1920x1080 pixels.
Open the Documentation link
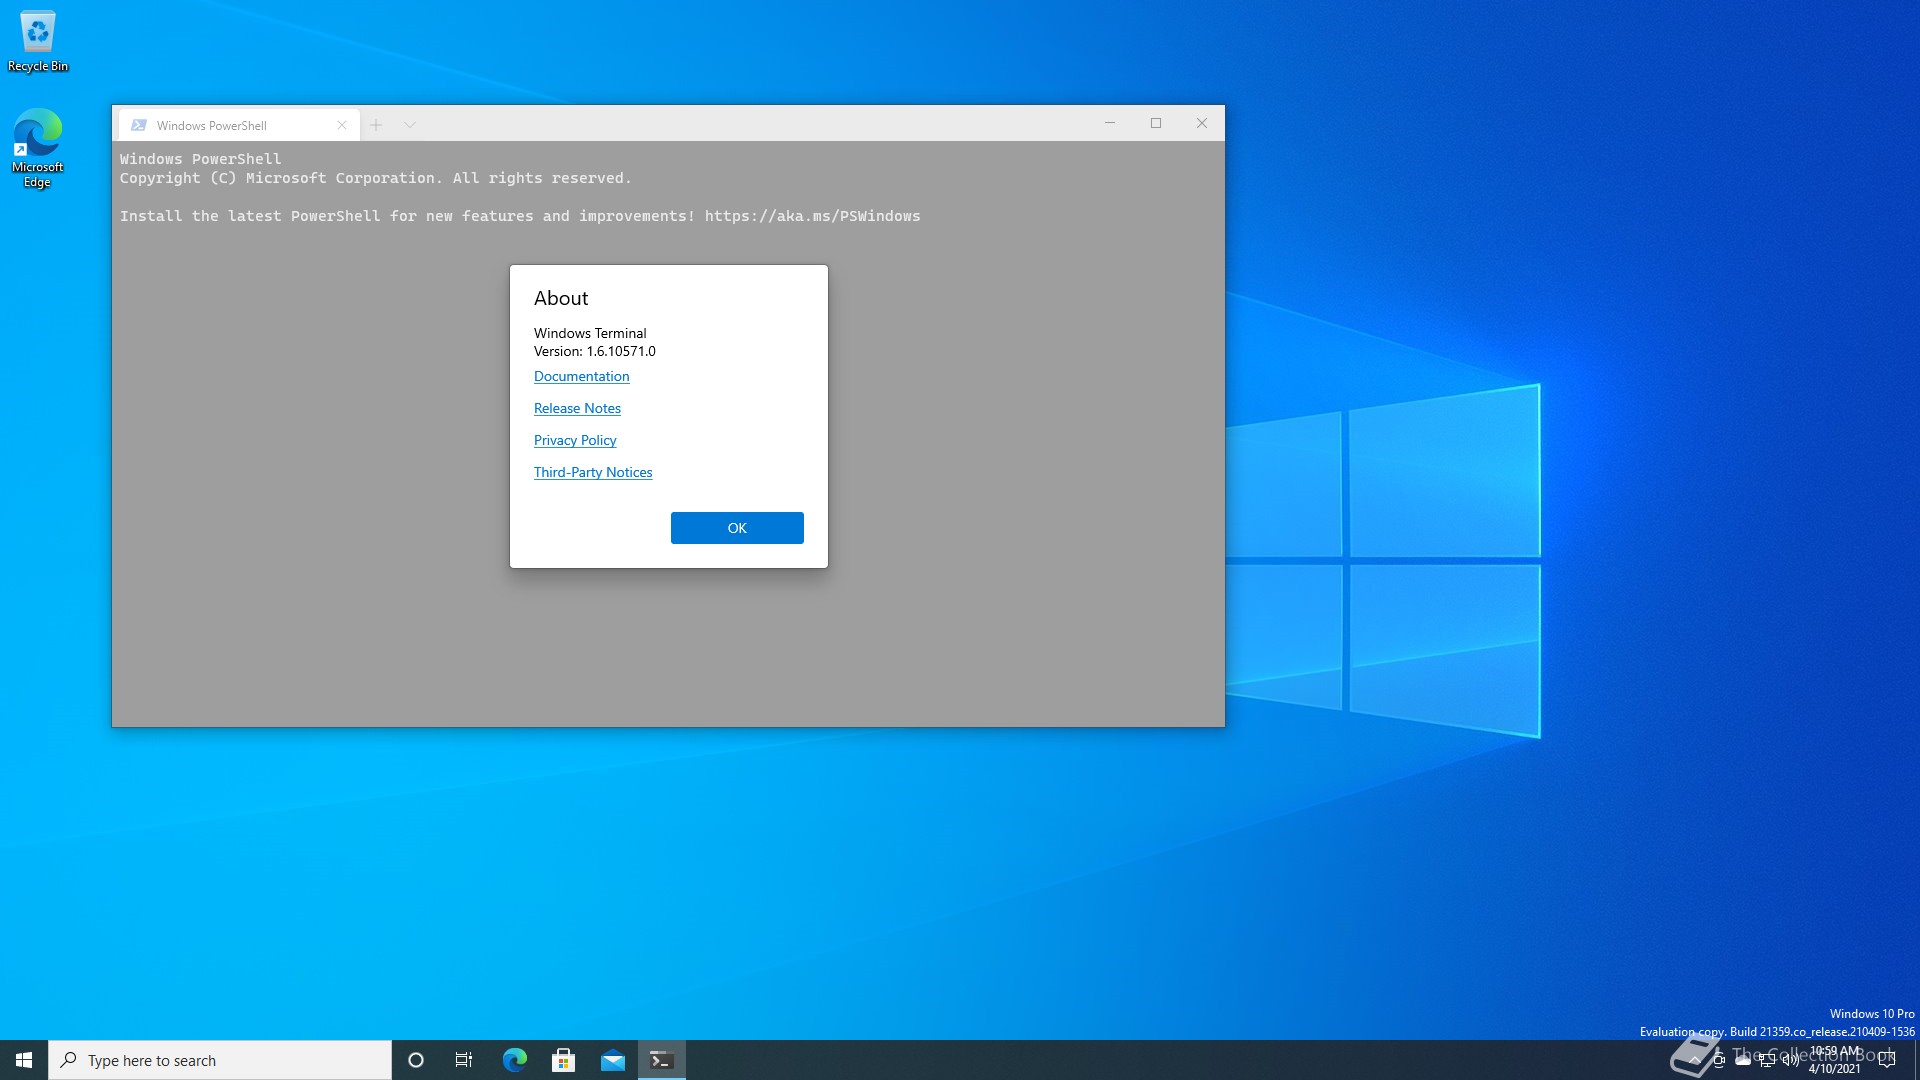click(x=581, y=376)
